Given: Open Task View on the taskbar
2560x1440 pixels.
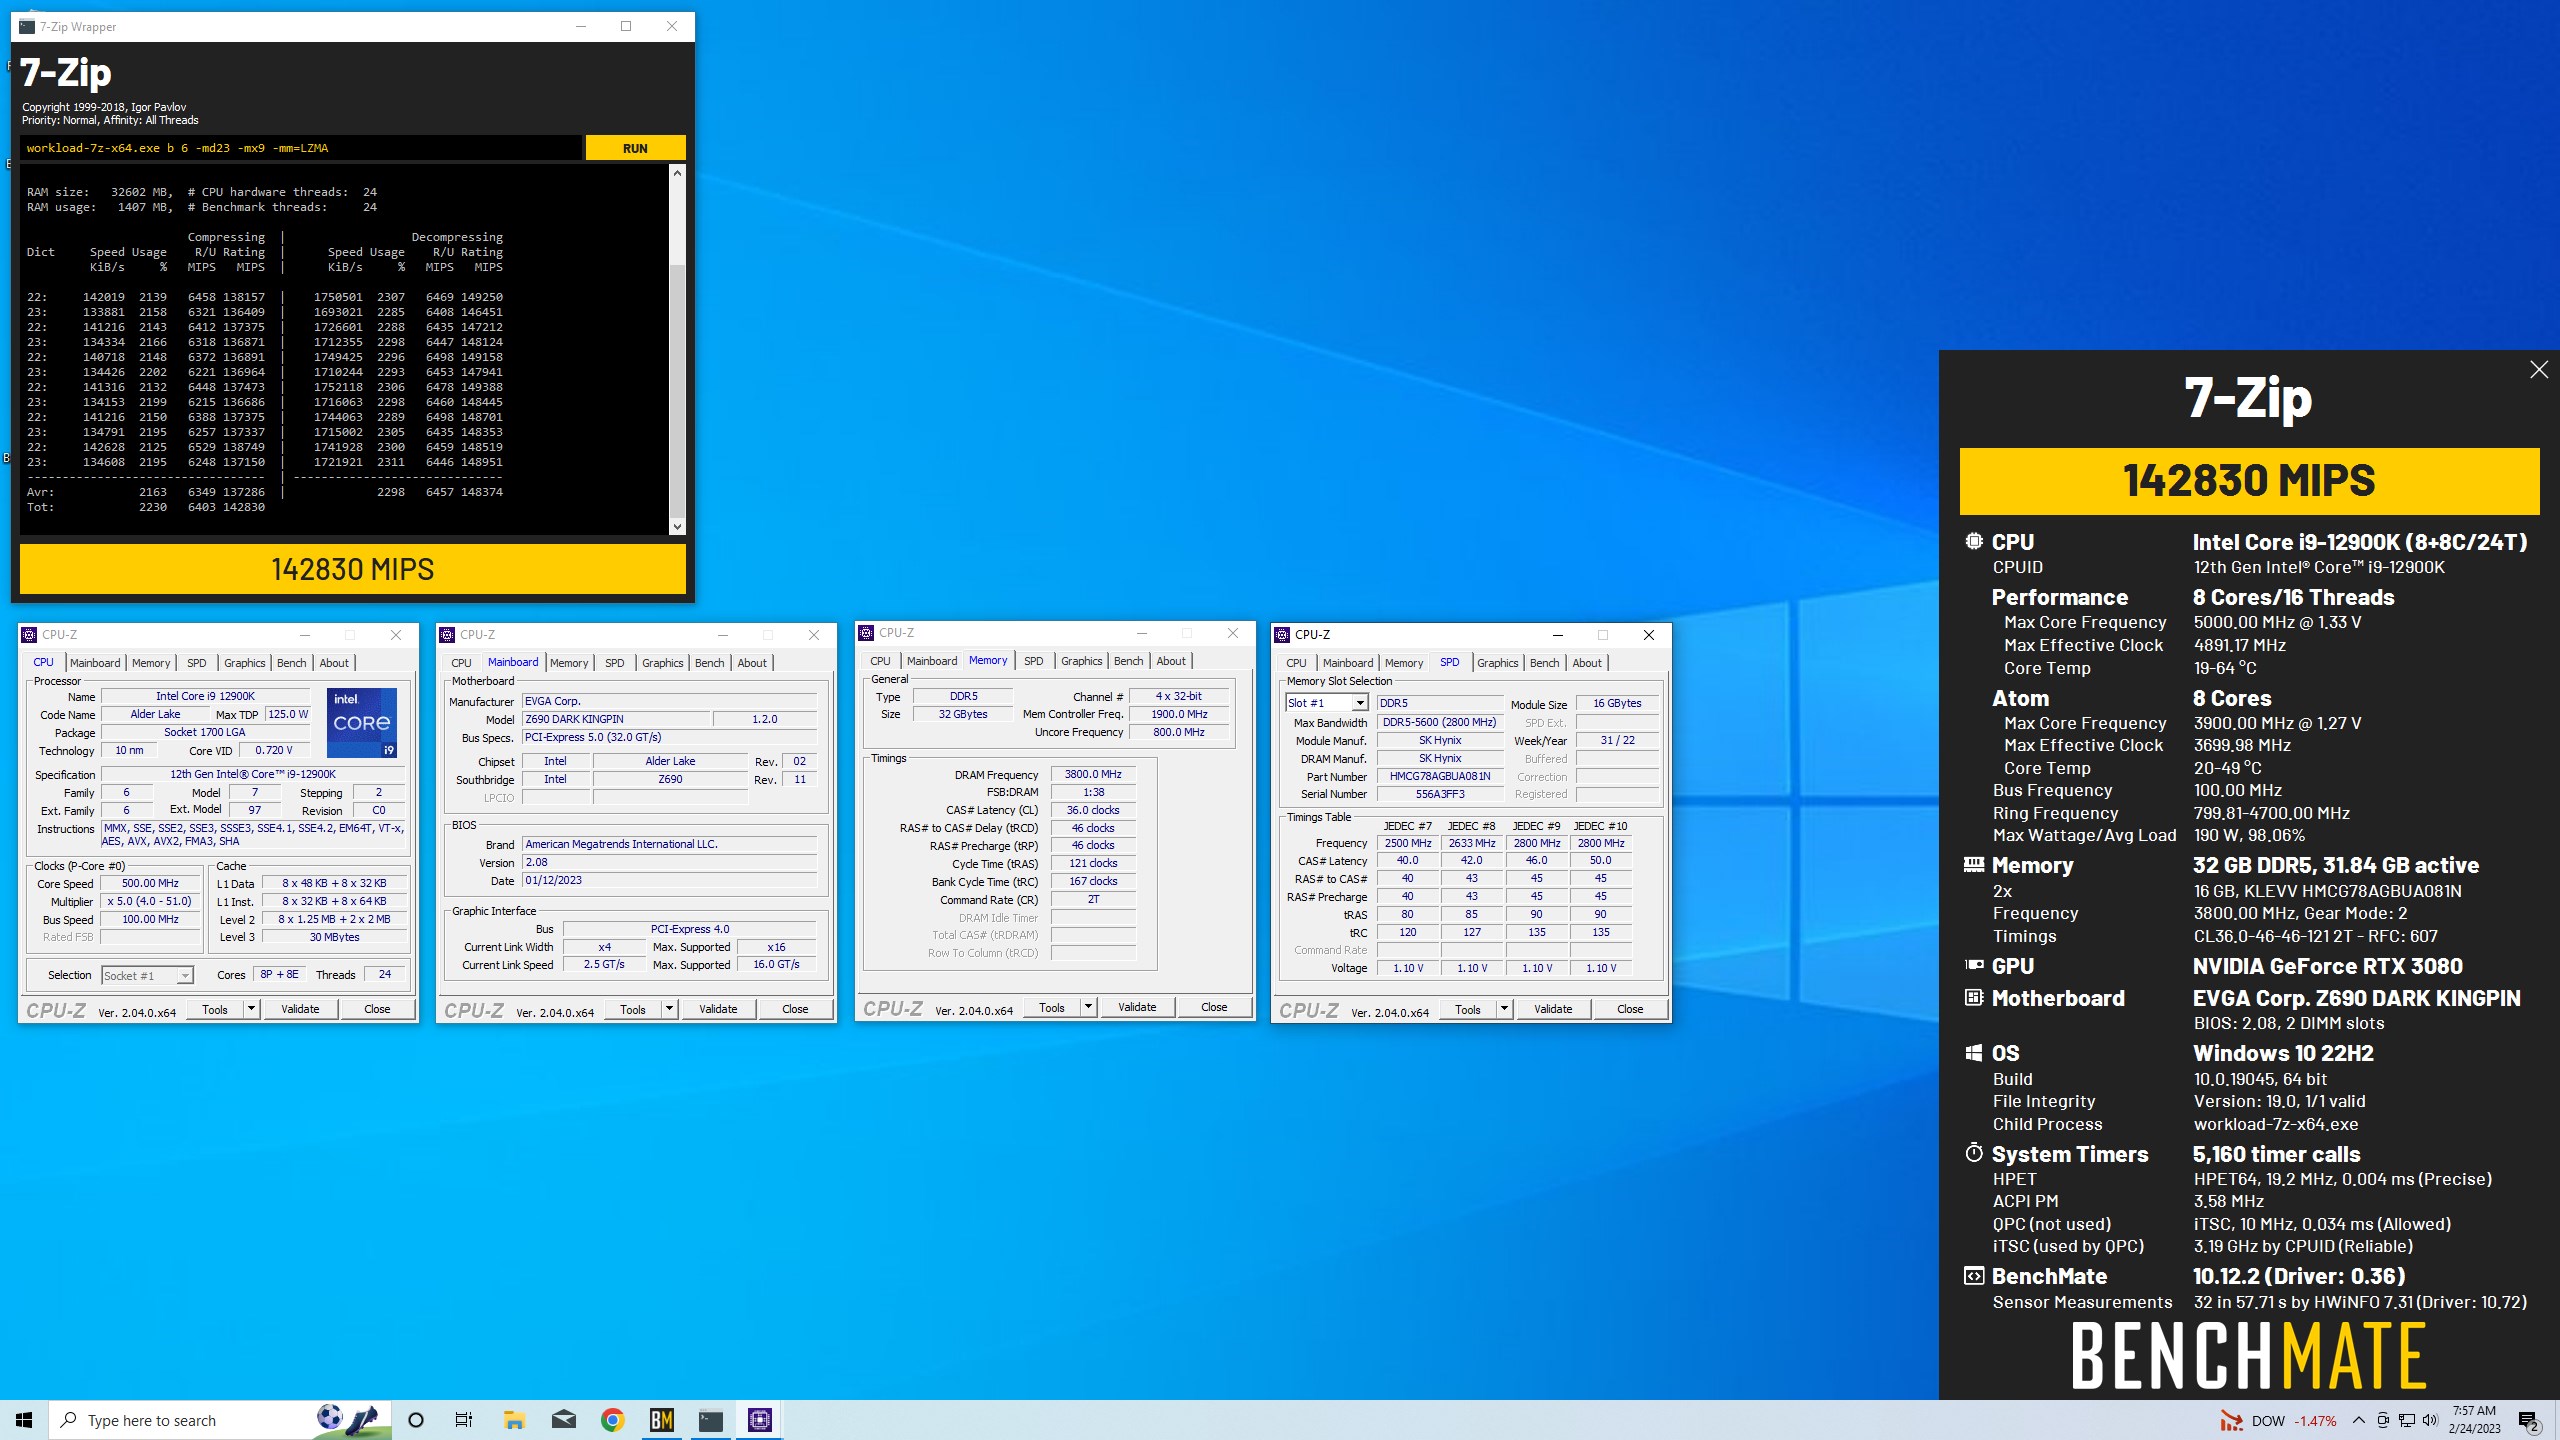Looking at the screenshot, I should point(463,1420).
